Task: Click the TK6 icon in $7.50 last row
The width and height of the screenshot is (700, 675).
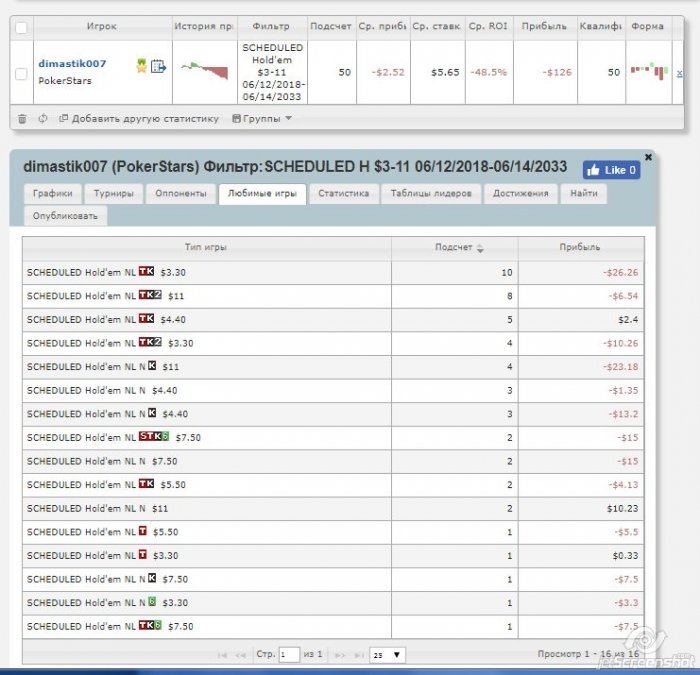Action: click(x=150, y=625)
